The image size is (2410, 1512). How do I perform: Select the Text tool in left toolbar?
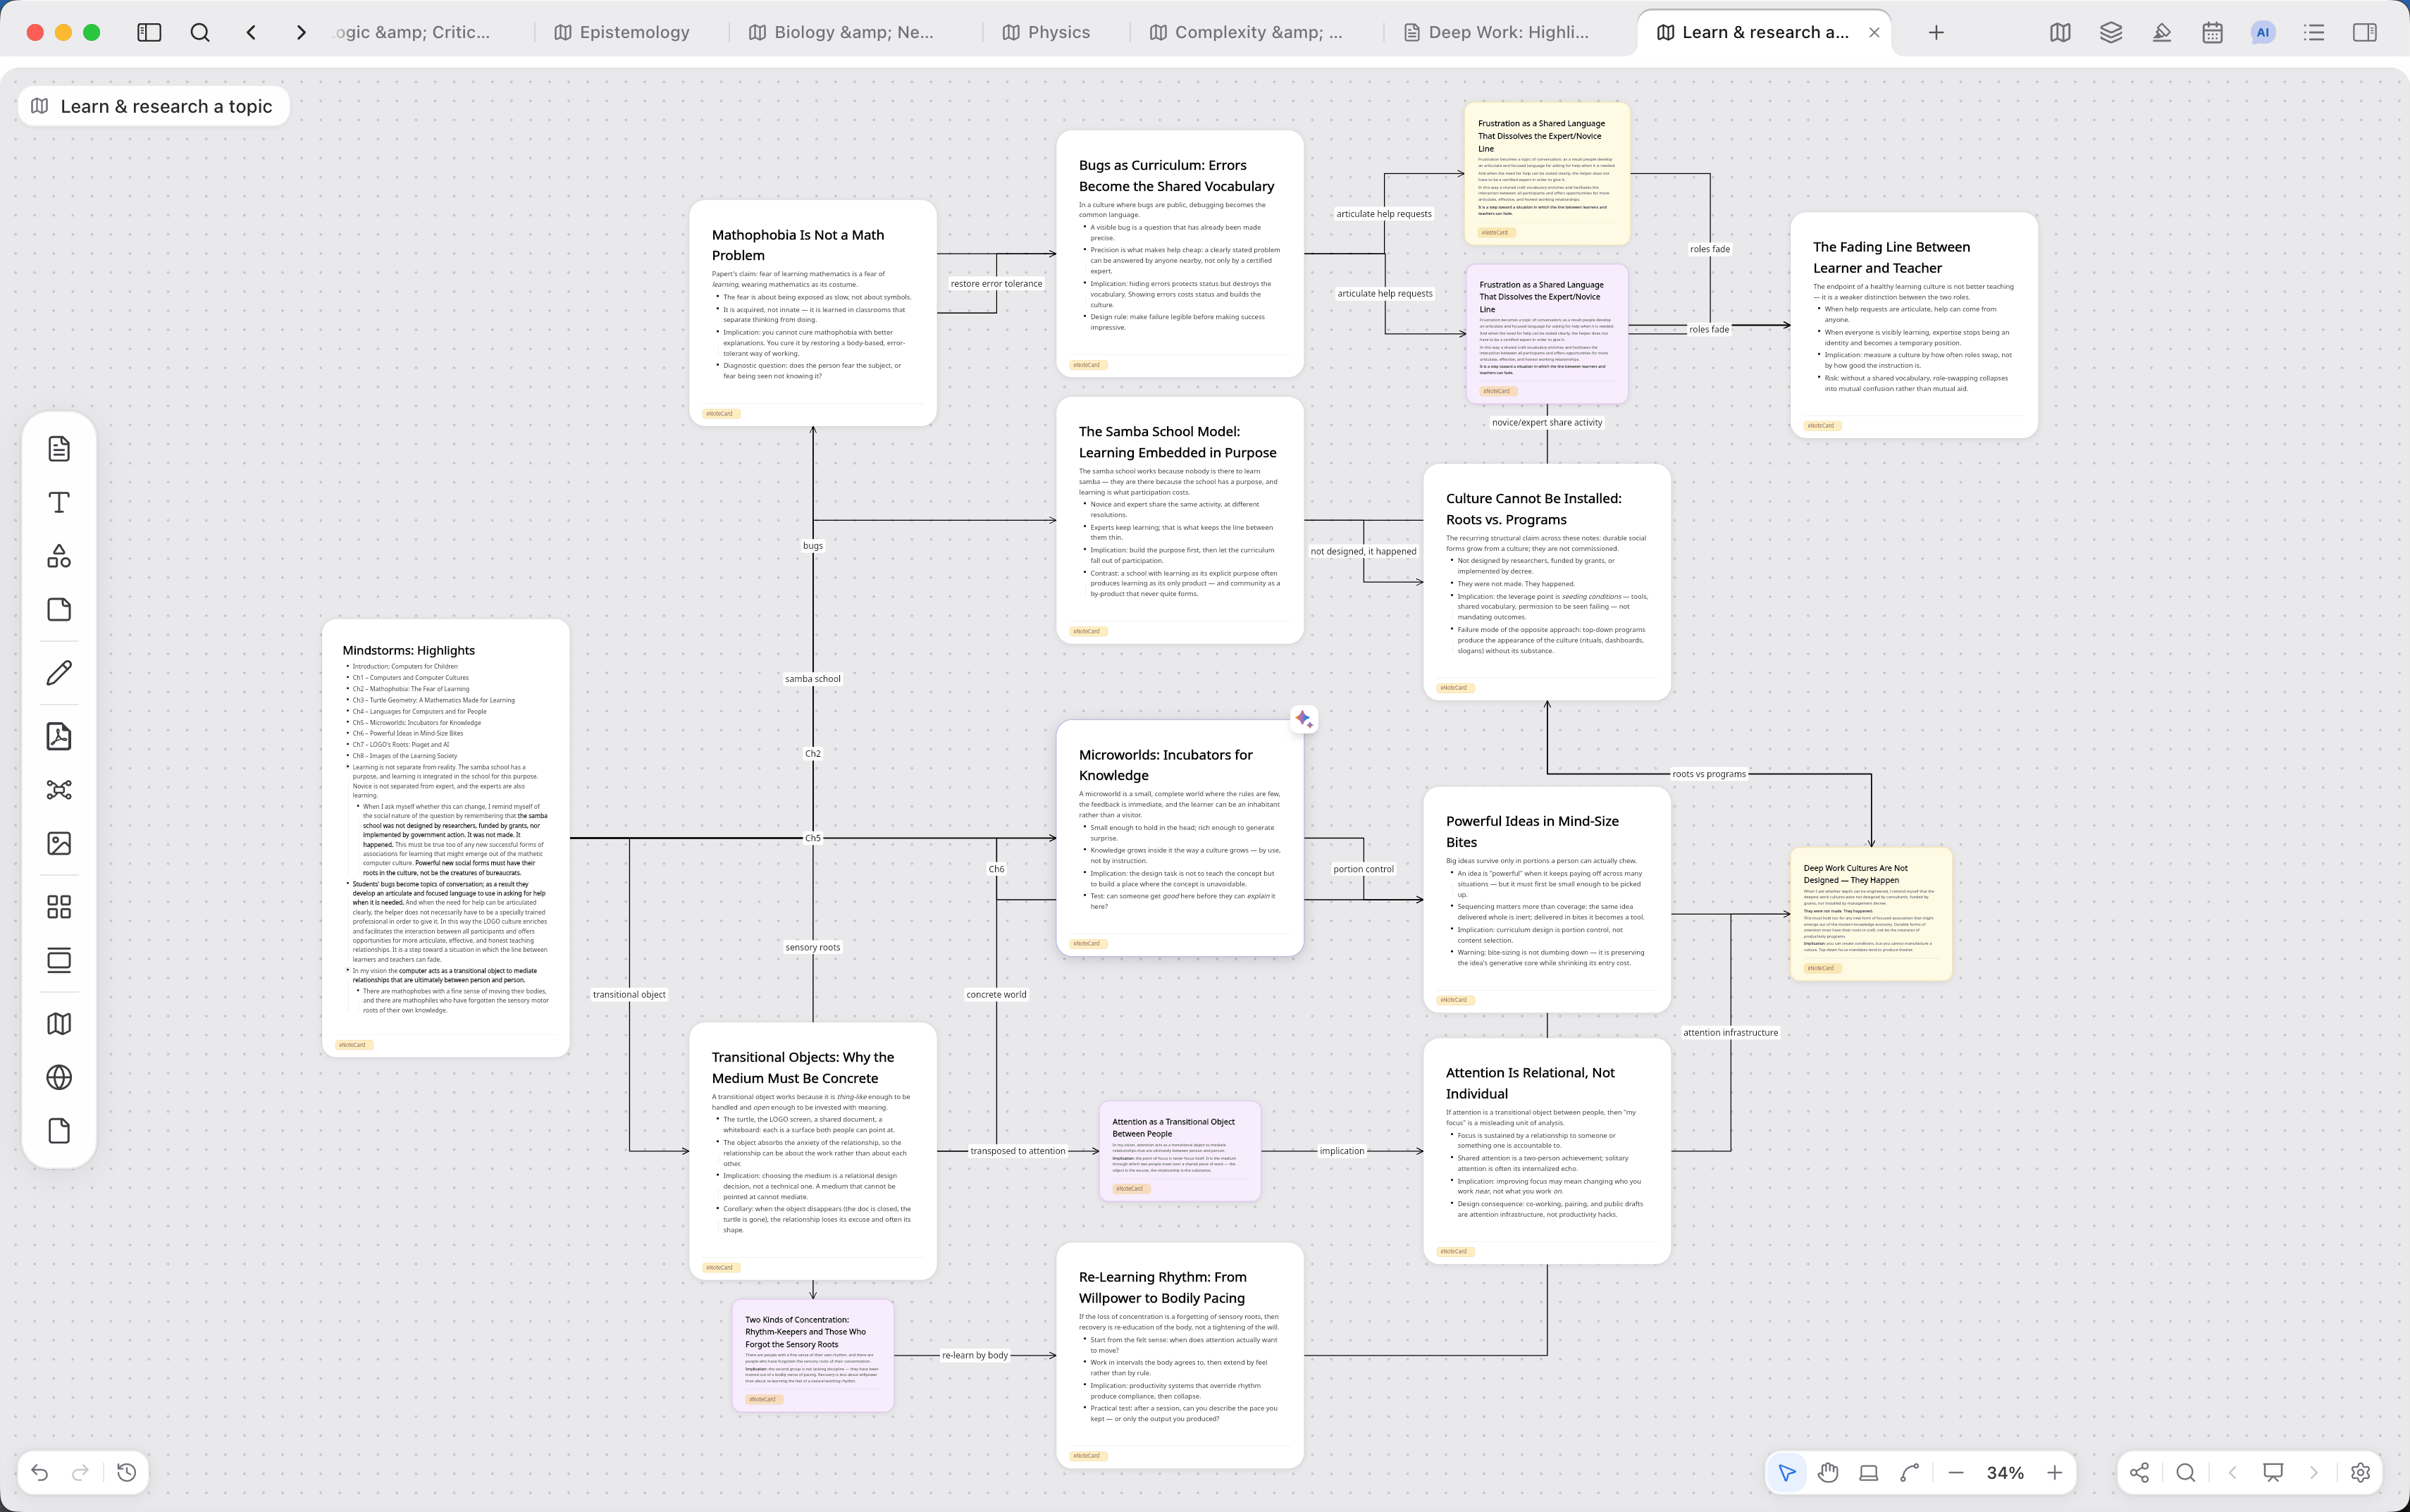click(x=59, y=502)
